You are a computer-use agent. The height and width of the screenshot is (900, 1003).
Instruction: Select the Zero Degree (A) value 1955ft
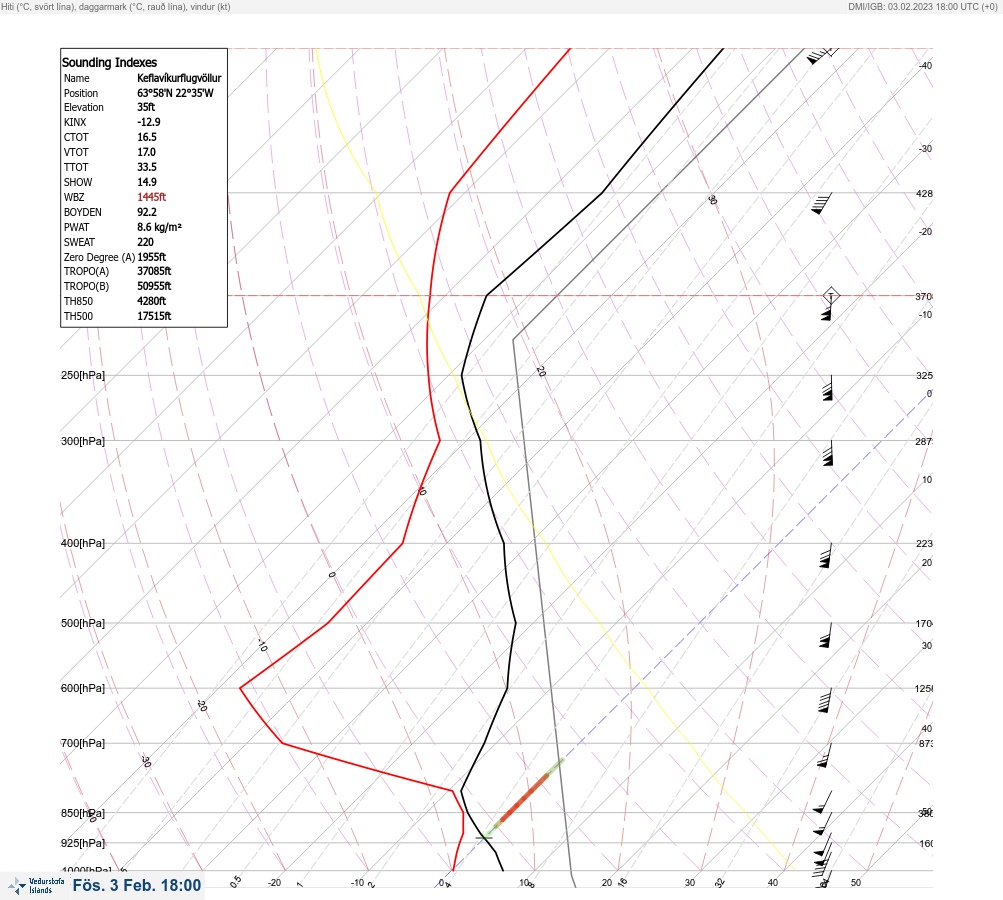(x=152, y=257)
